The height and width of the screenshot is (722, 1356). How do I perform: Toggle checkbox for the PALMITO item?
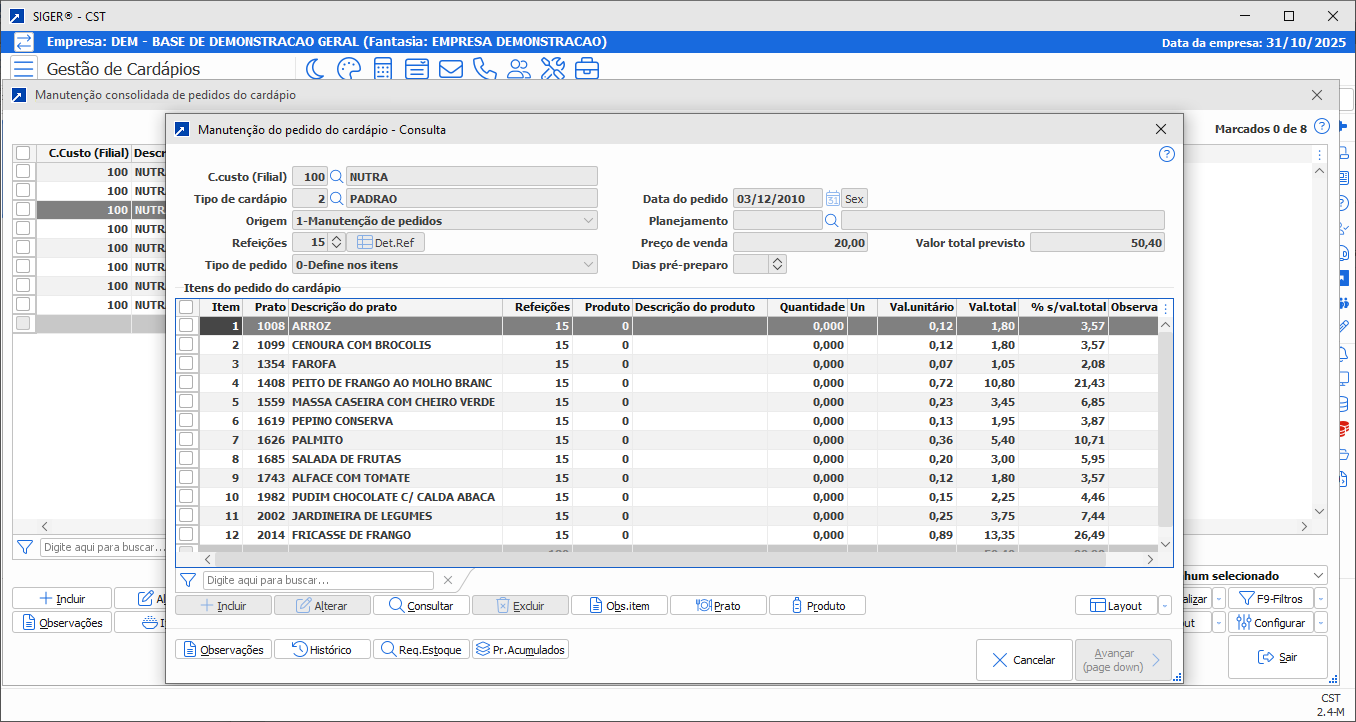click(186, 440)
